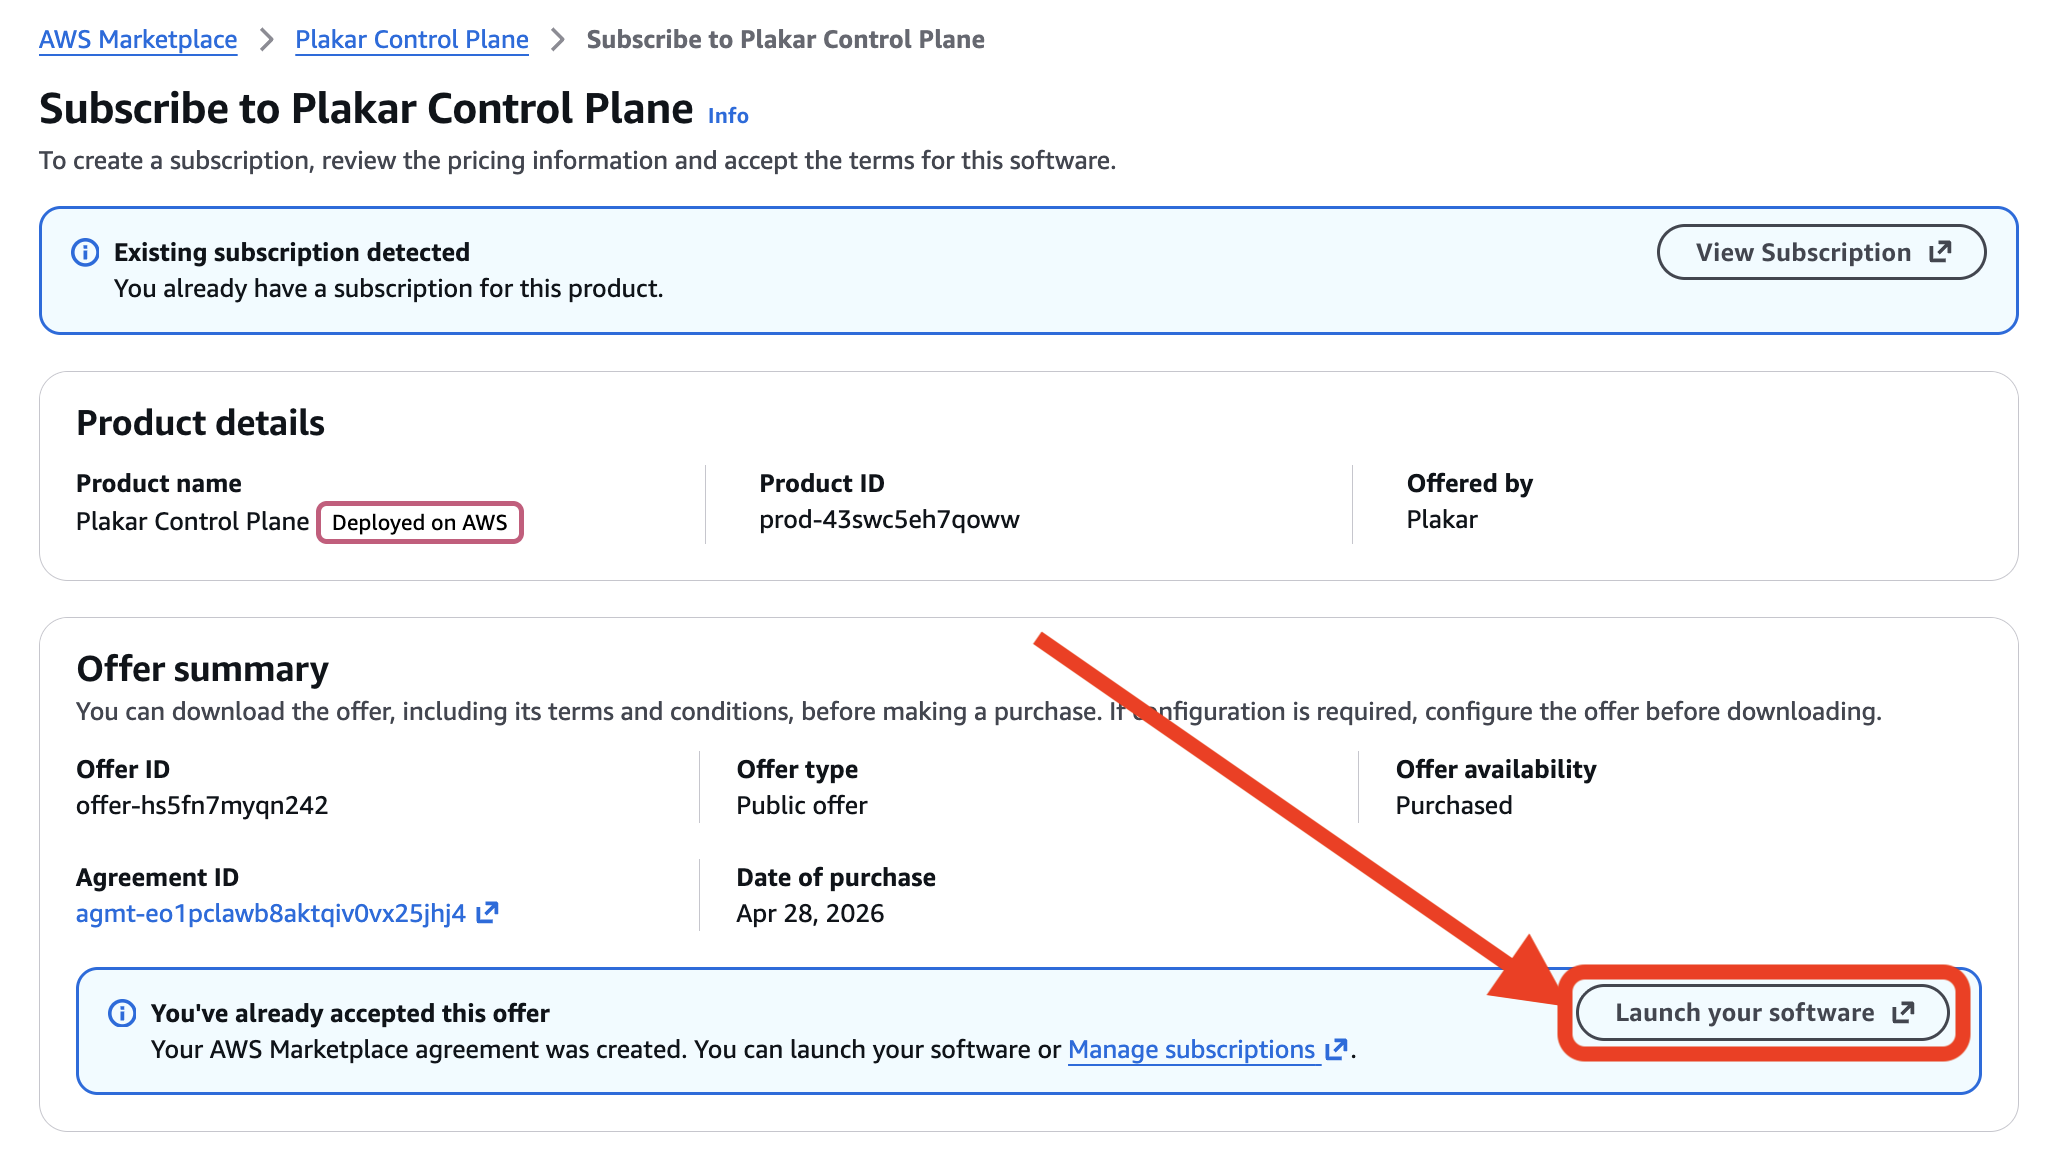Screen dimensions: 2052x1160
Task: Click the Info link beside page title
Action: [x=728, y=116]
